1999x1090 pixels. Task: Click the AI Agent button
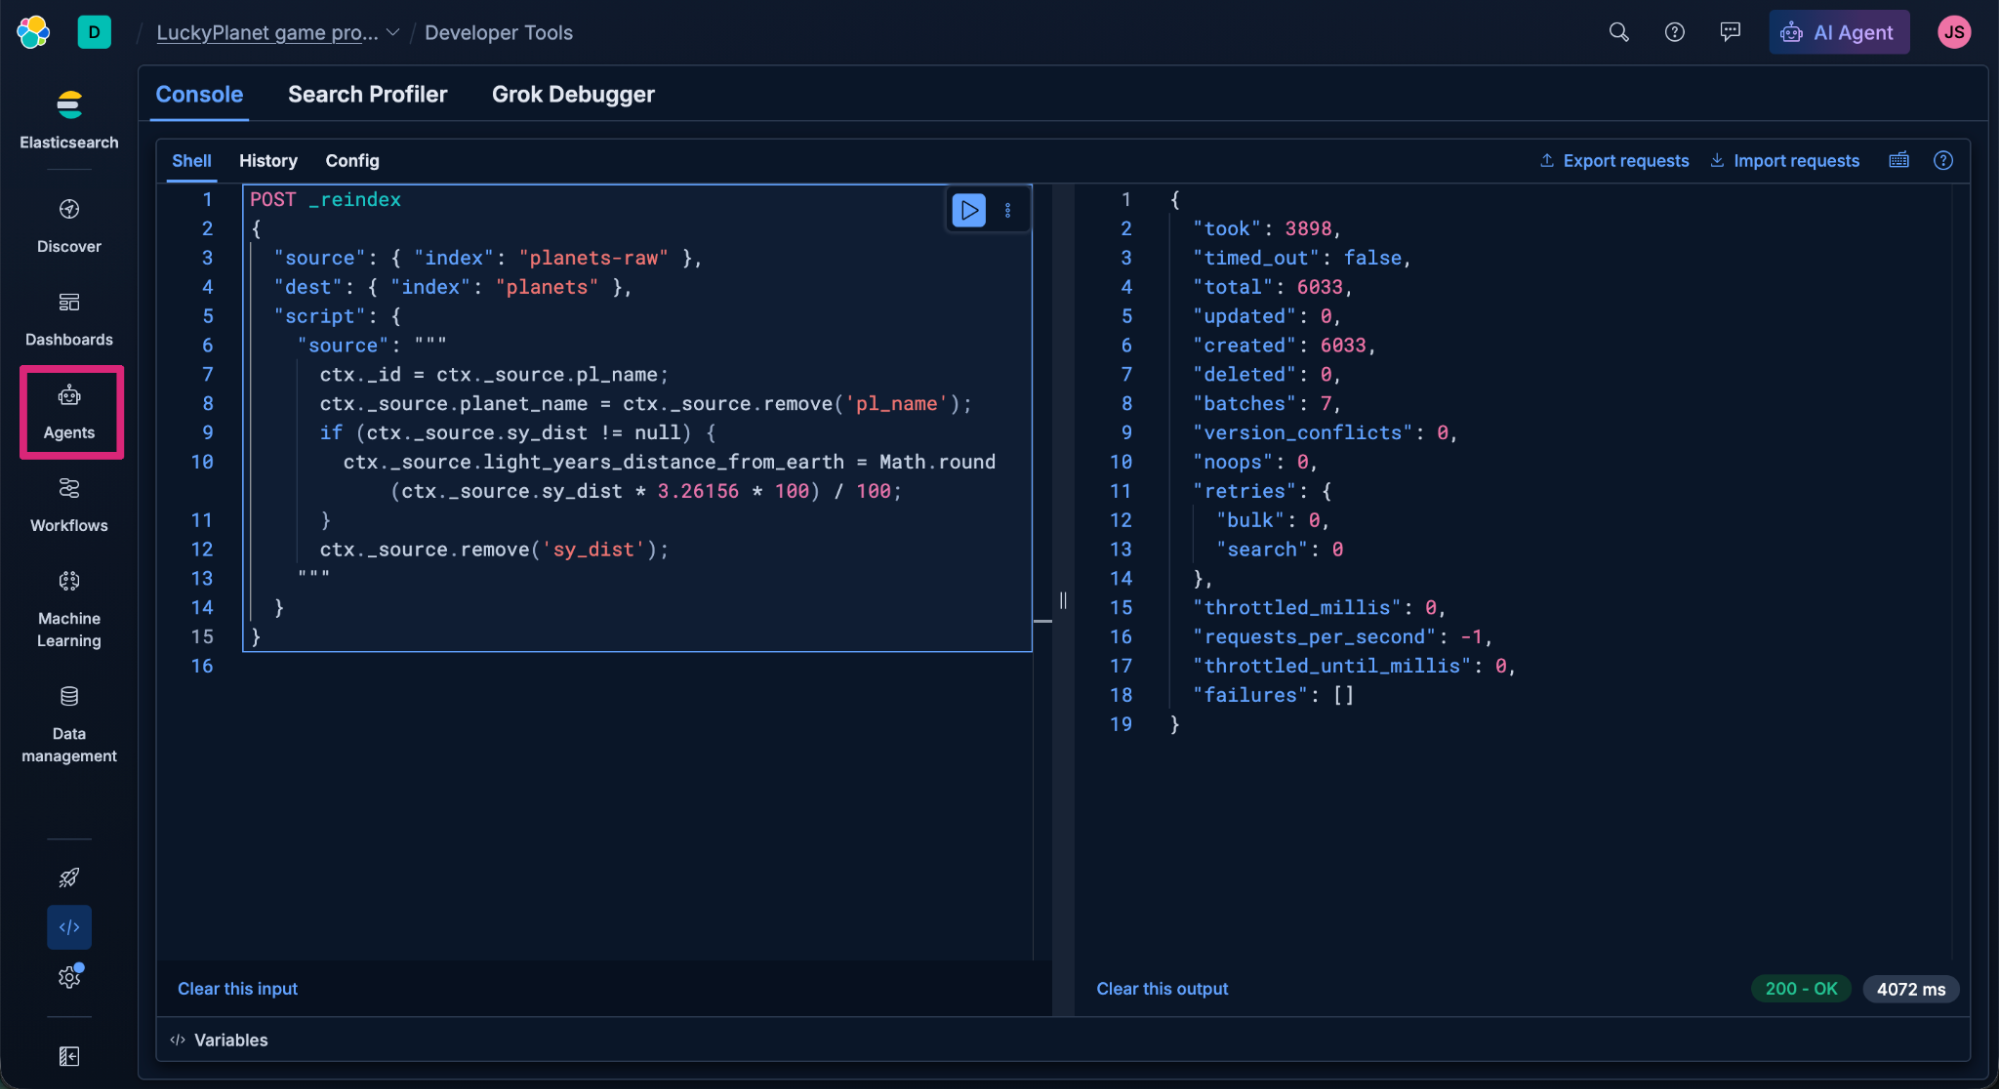1838,32
